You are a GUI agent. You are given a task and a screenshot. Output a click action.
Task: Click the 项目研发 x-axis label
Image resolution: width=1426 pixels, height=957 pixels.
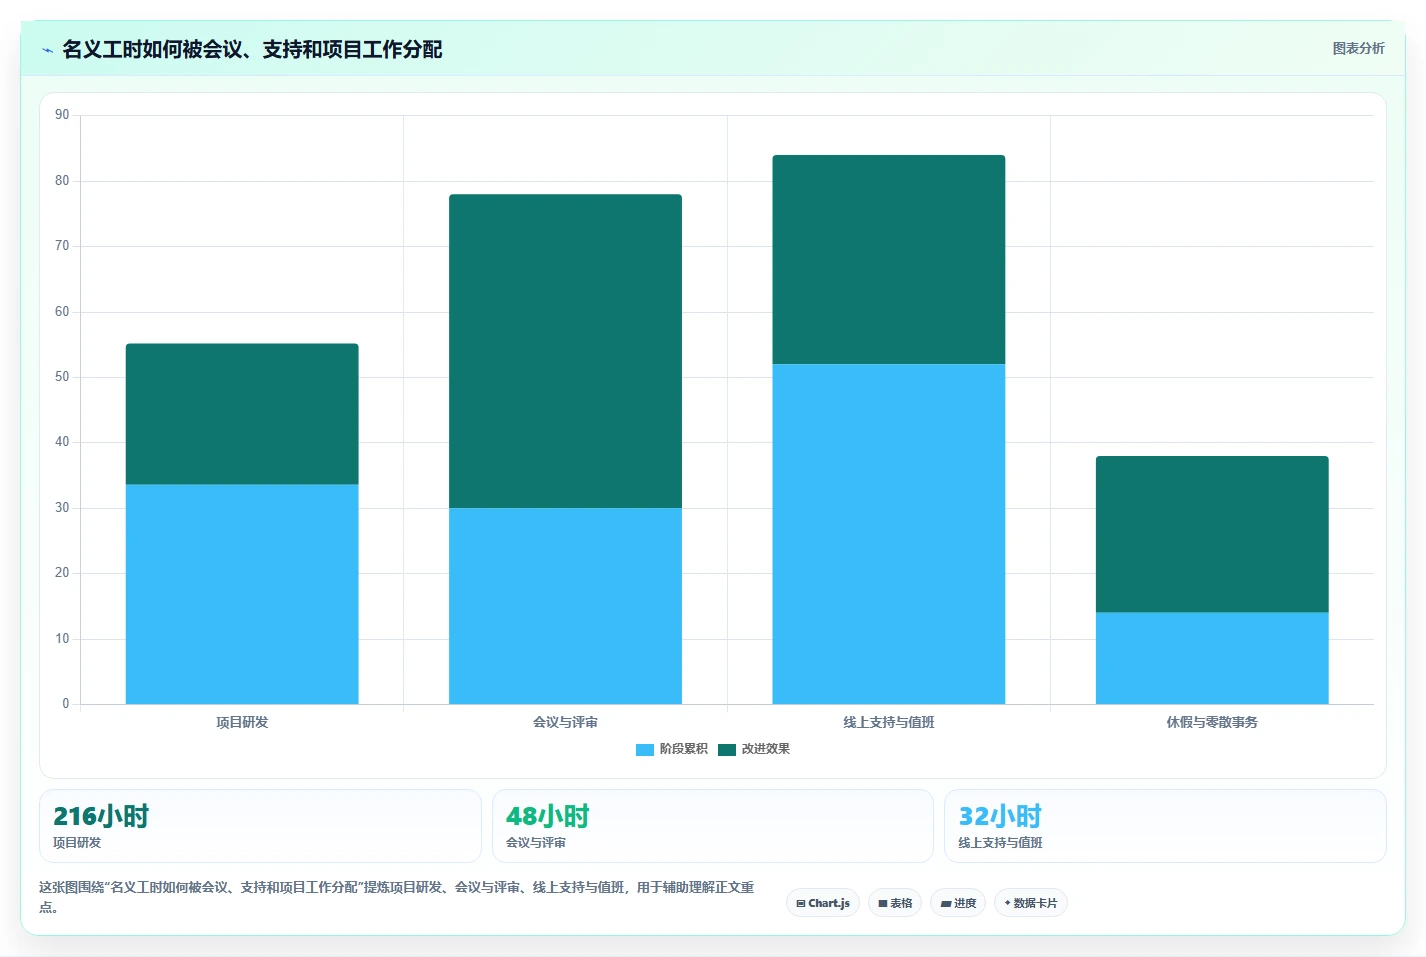click(242, 722)
